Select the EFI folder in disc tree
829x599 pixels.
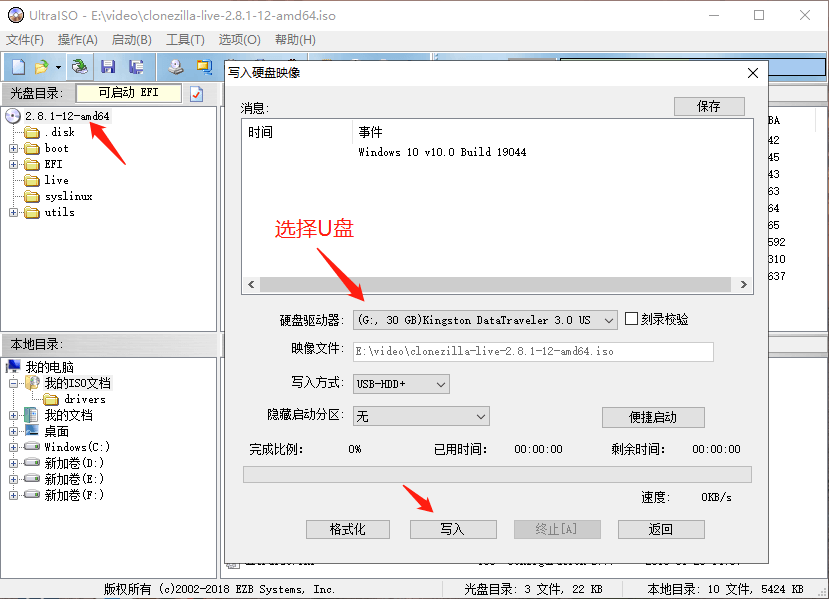pyautogui.click(x=53, y=164)
